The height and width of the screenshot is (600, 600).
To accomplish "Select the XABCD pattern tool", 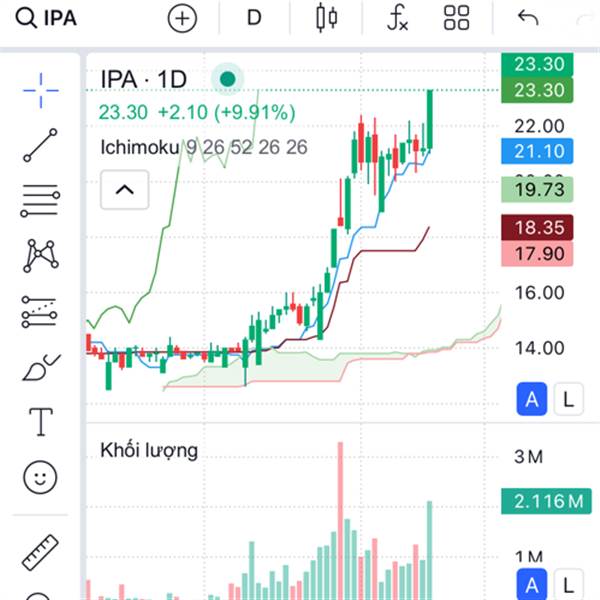I will click(x=41, y=255).
